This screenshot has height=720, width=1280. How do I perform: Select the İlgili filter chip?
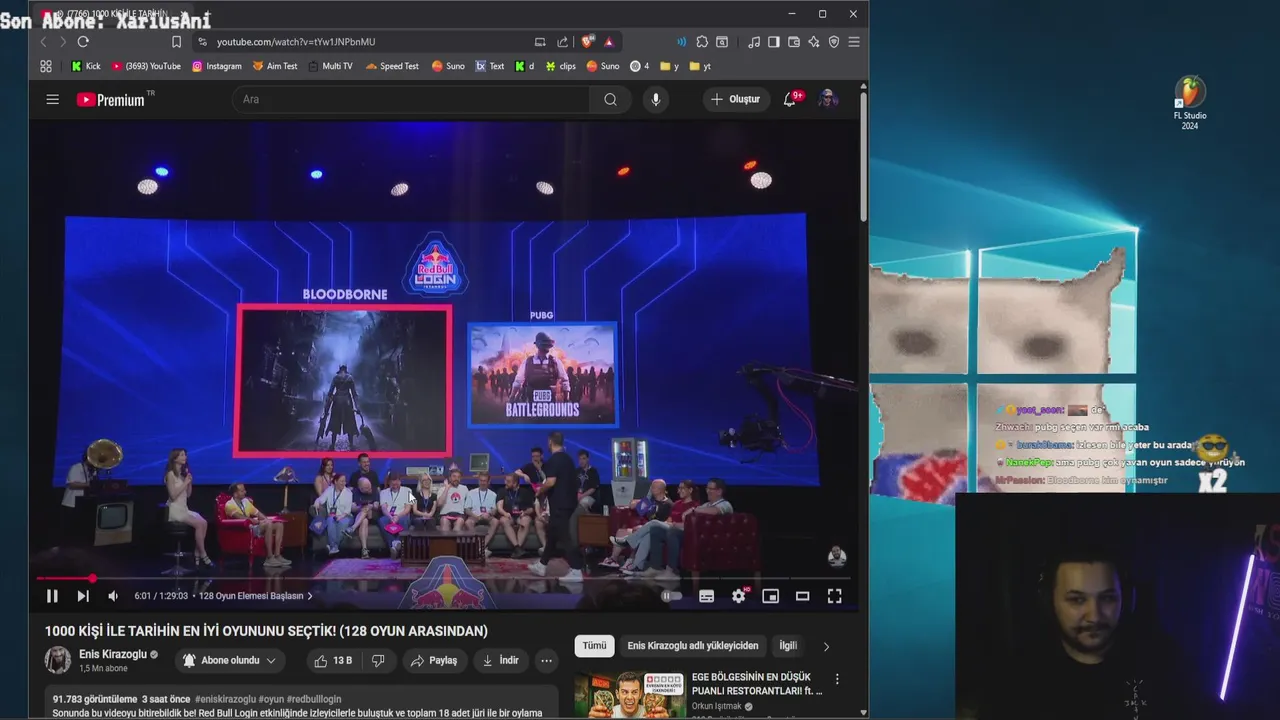click(789, 646)
